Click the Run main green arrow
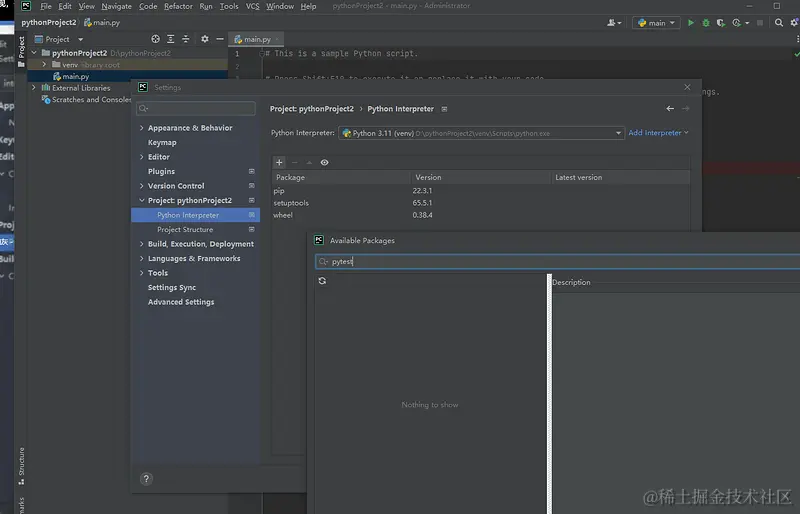 tap(690, 23)
